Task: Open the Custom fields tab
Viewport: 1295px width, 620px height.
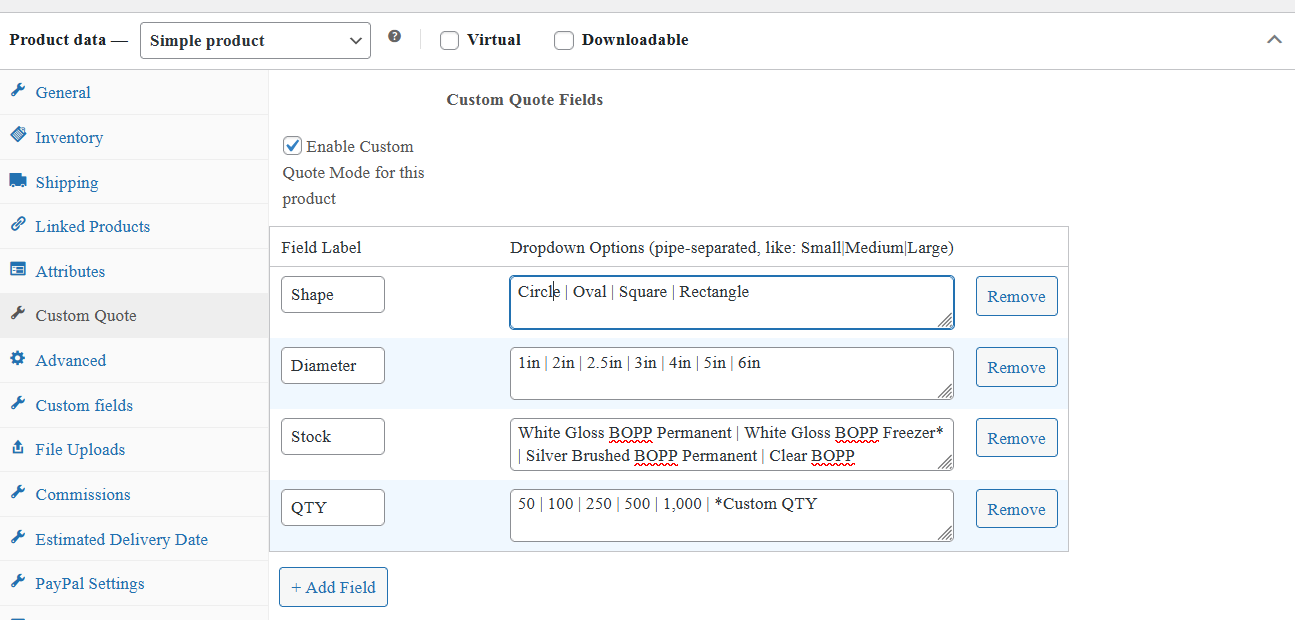Action: (x=84, y=405)
